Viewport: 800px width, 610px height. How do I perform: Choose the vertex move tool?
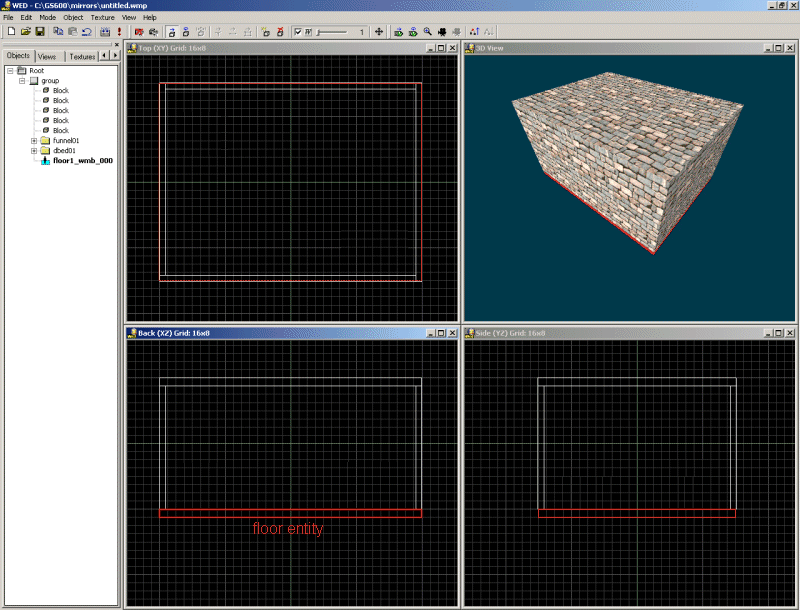[218, 32]
